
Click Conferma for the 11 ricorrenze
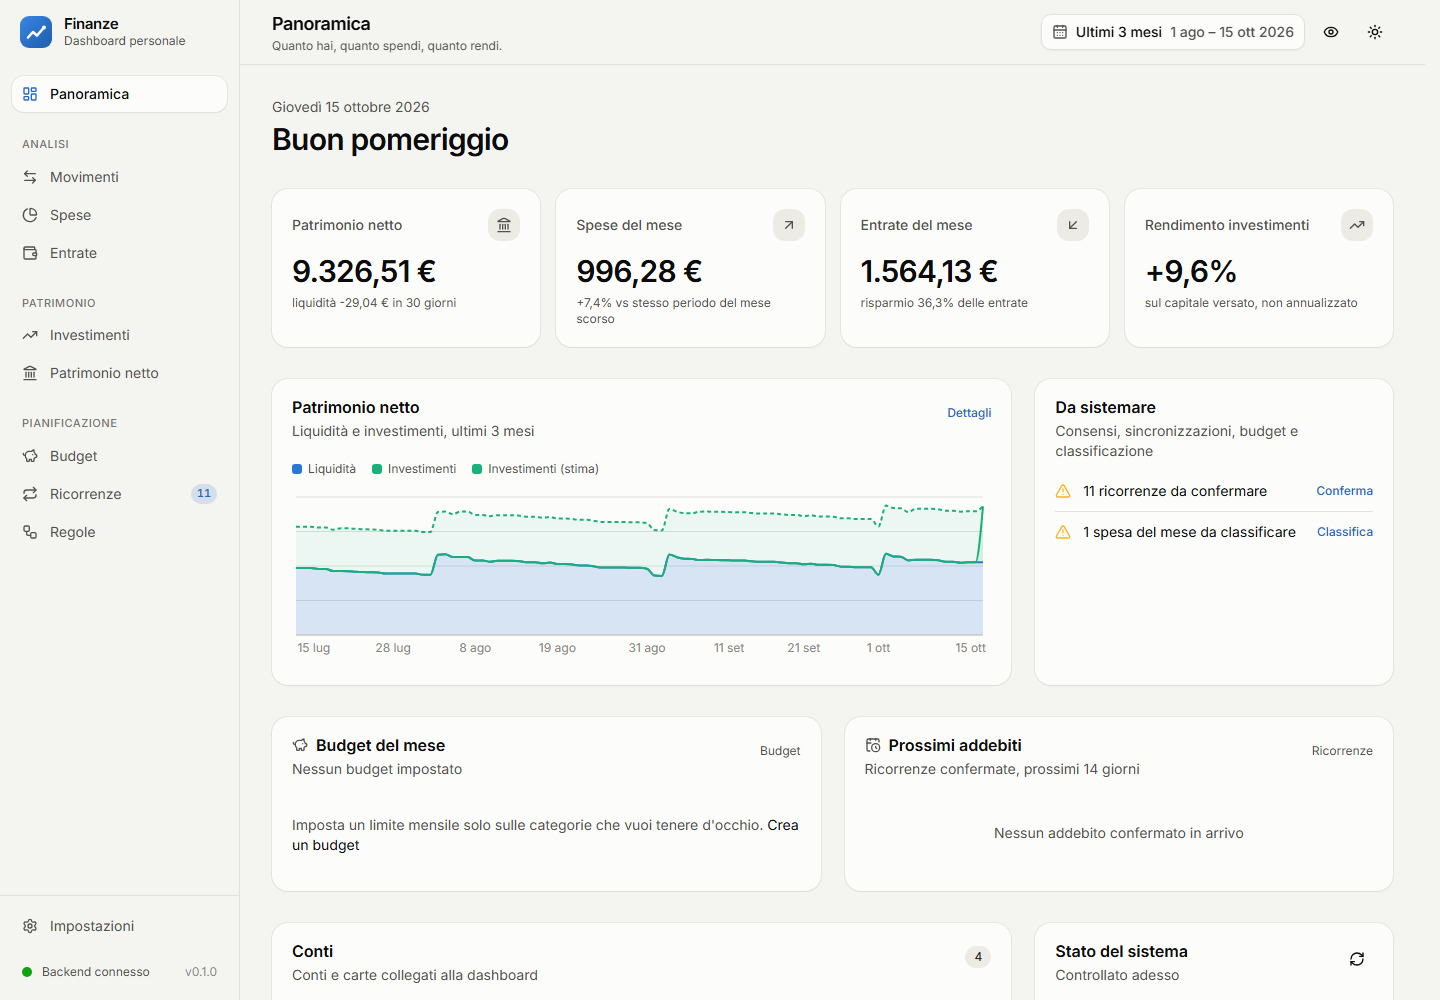pyautogui.click(x=1344, y=491)
